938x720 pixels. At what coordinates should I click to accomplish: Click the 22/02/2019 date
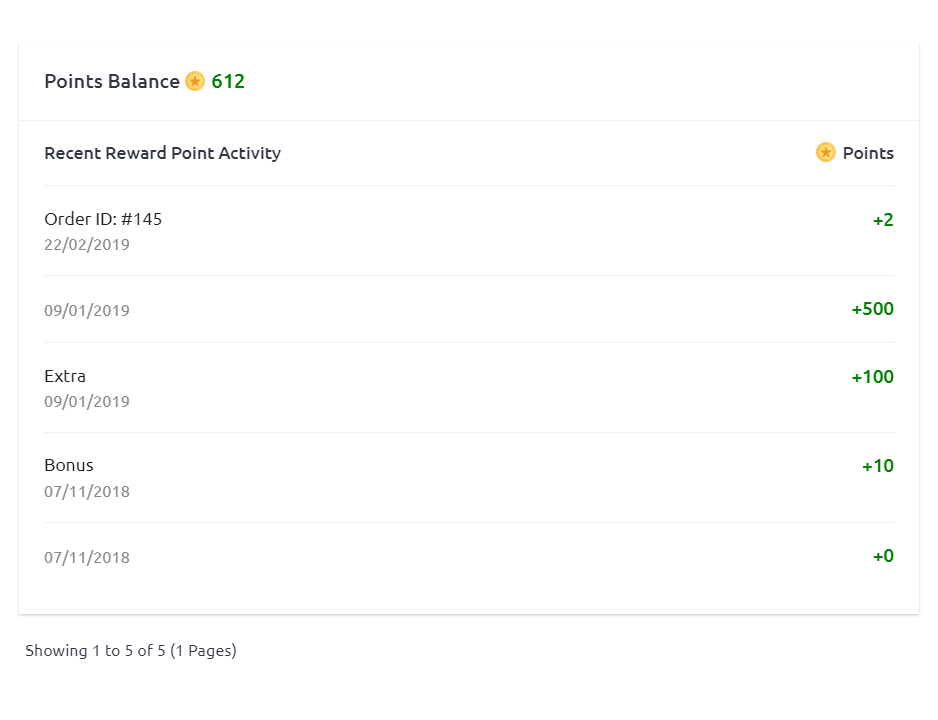pos(87,244)
